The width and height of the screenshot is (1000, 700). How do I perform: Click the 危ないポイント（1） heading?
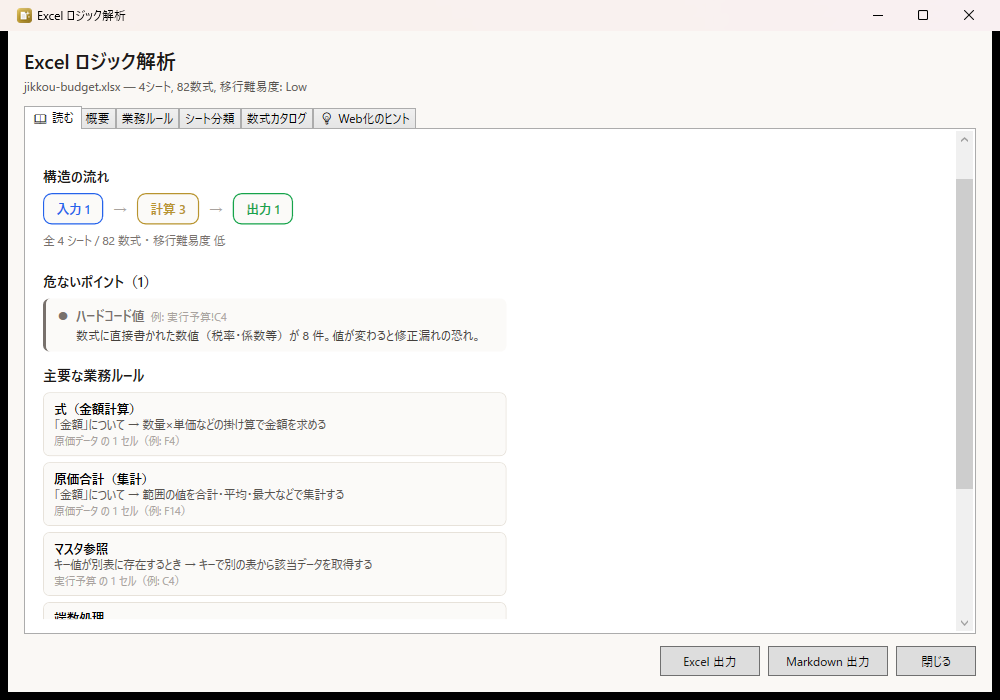(x=96, y=282)
